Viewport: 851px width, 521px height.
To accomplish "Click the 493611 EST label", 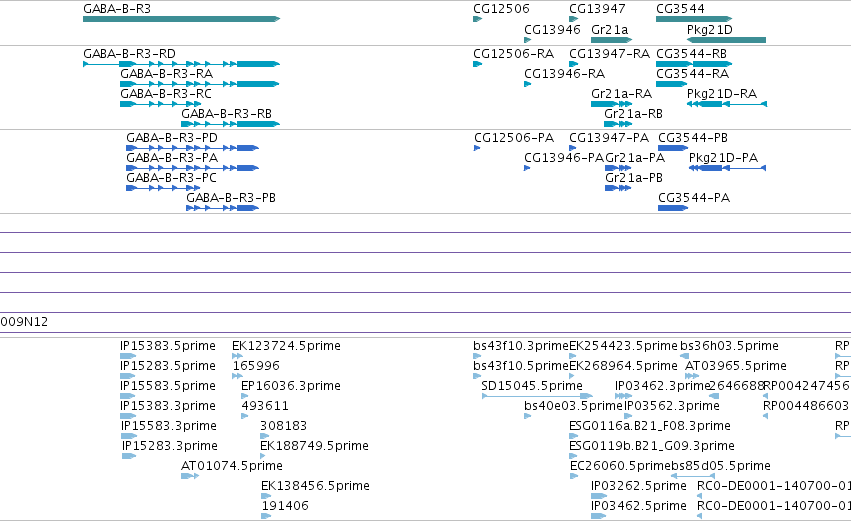I will 265,406.
